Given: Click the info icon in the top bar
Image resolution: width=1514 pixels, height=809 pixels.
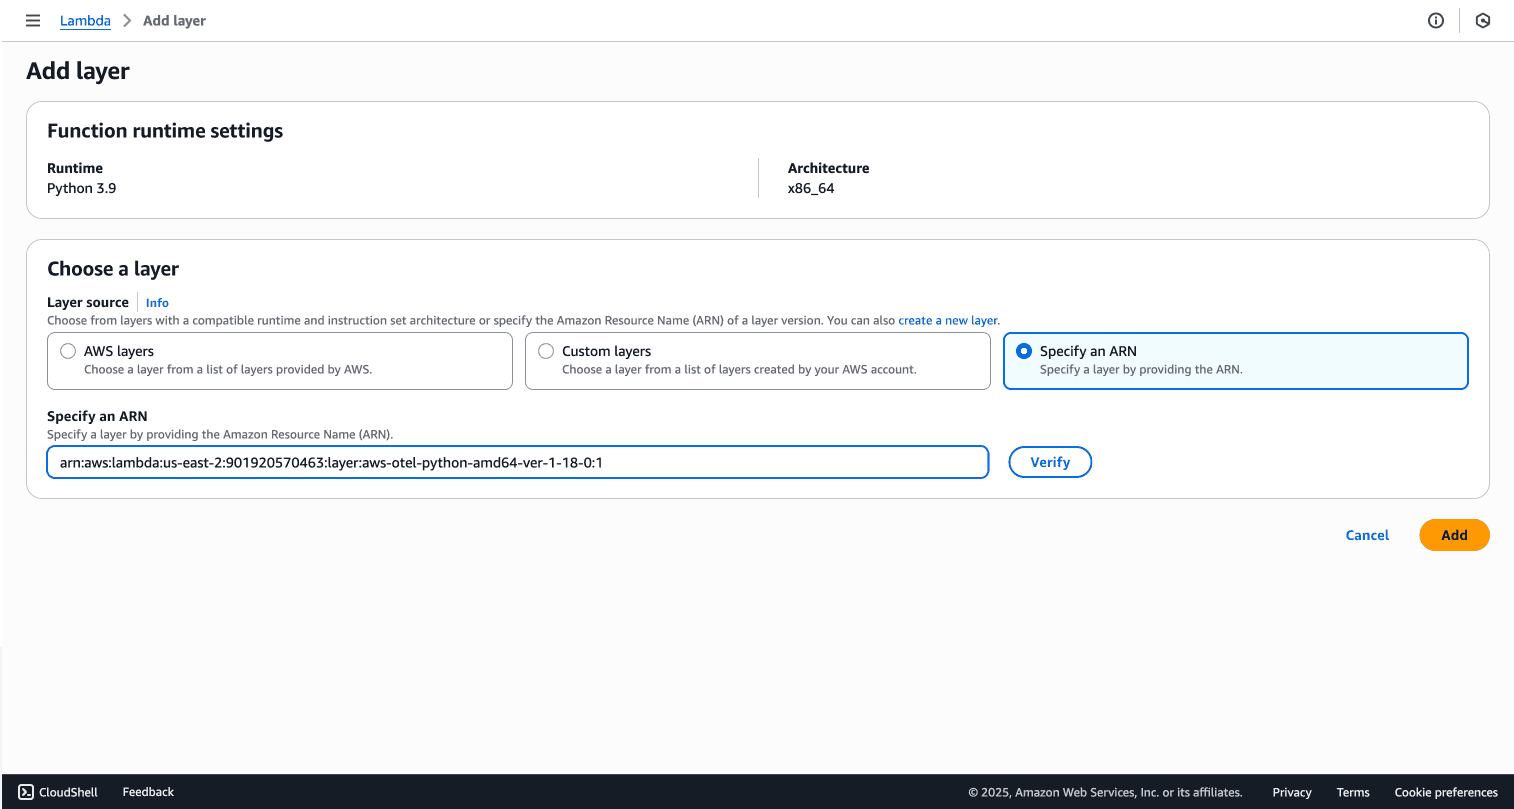Looking at the screenshot, I should click(x=1436, y=20).
